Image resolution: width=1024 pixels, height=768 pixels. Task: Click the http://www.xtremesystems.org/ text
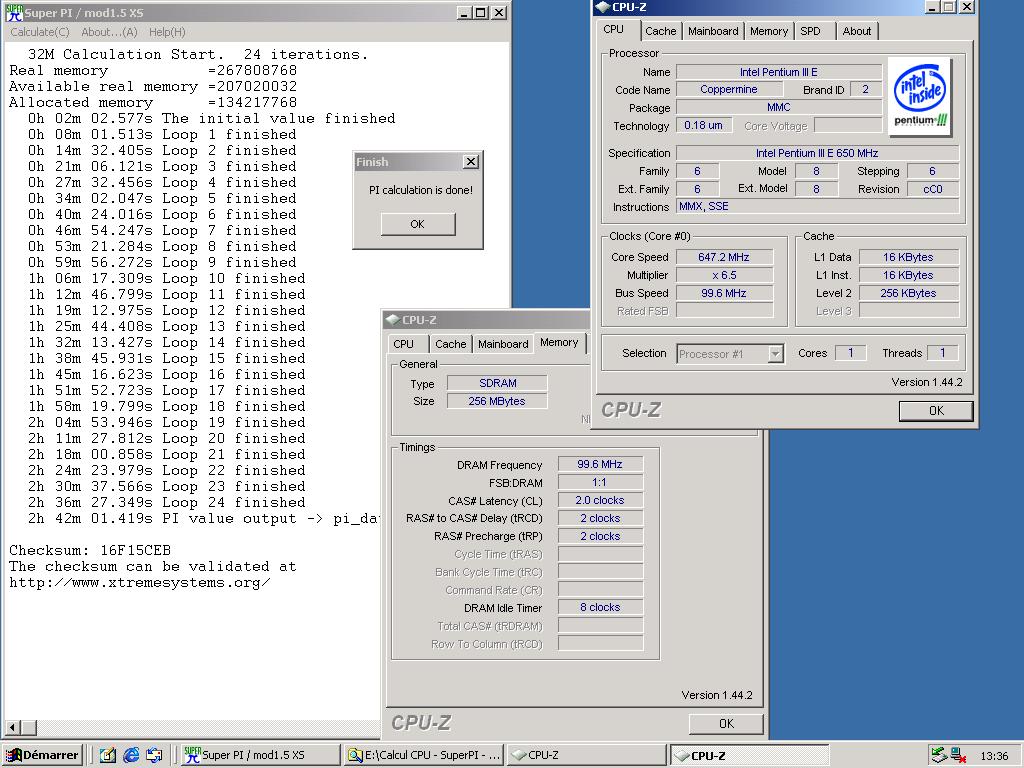[140, 583]
